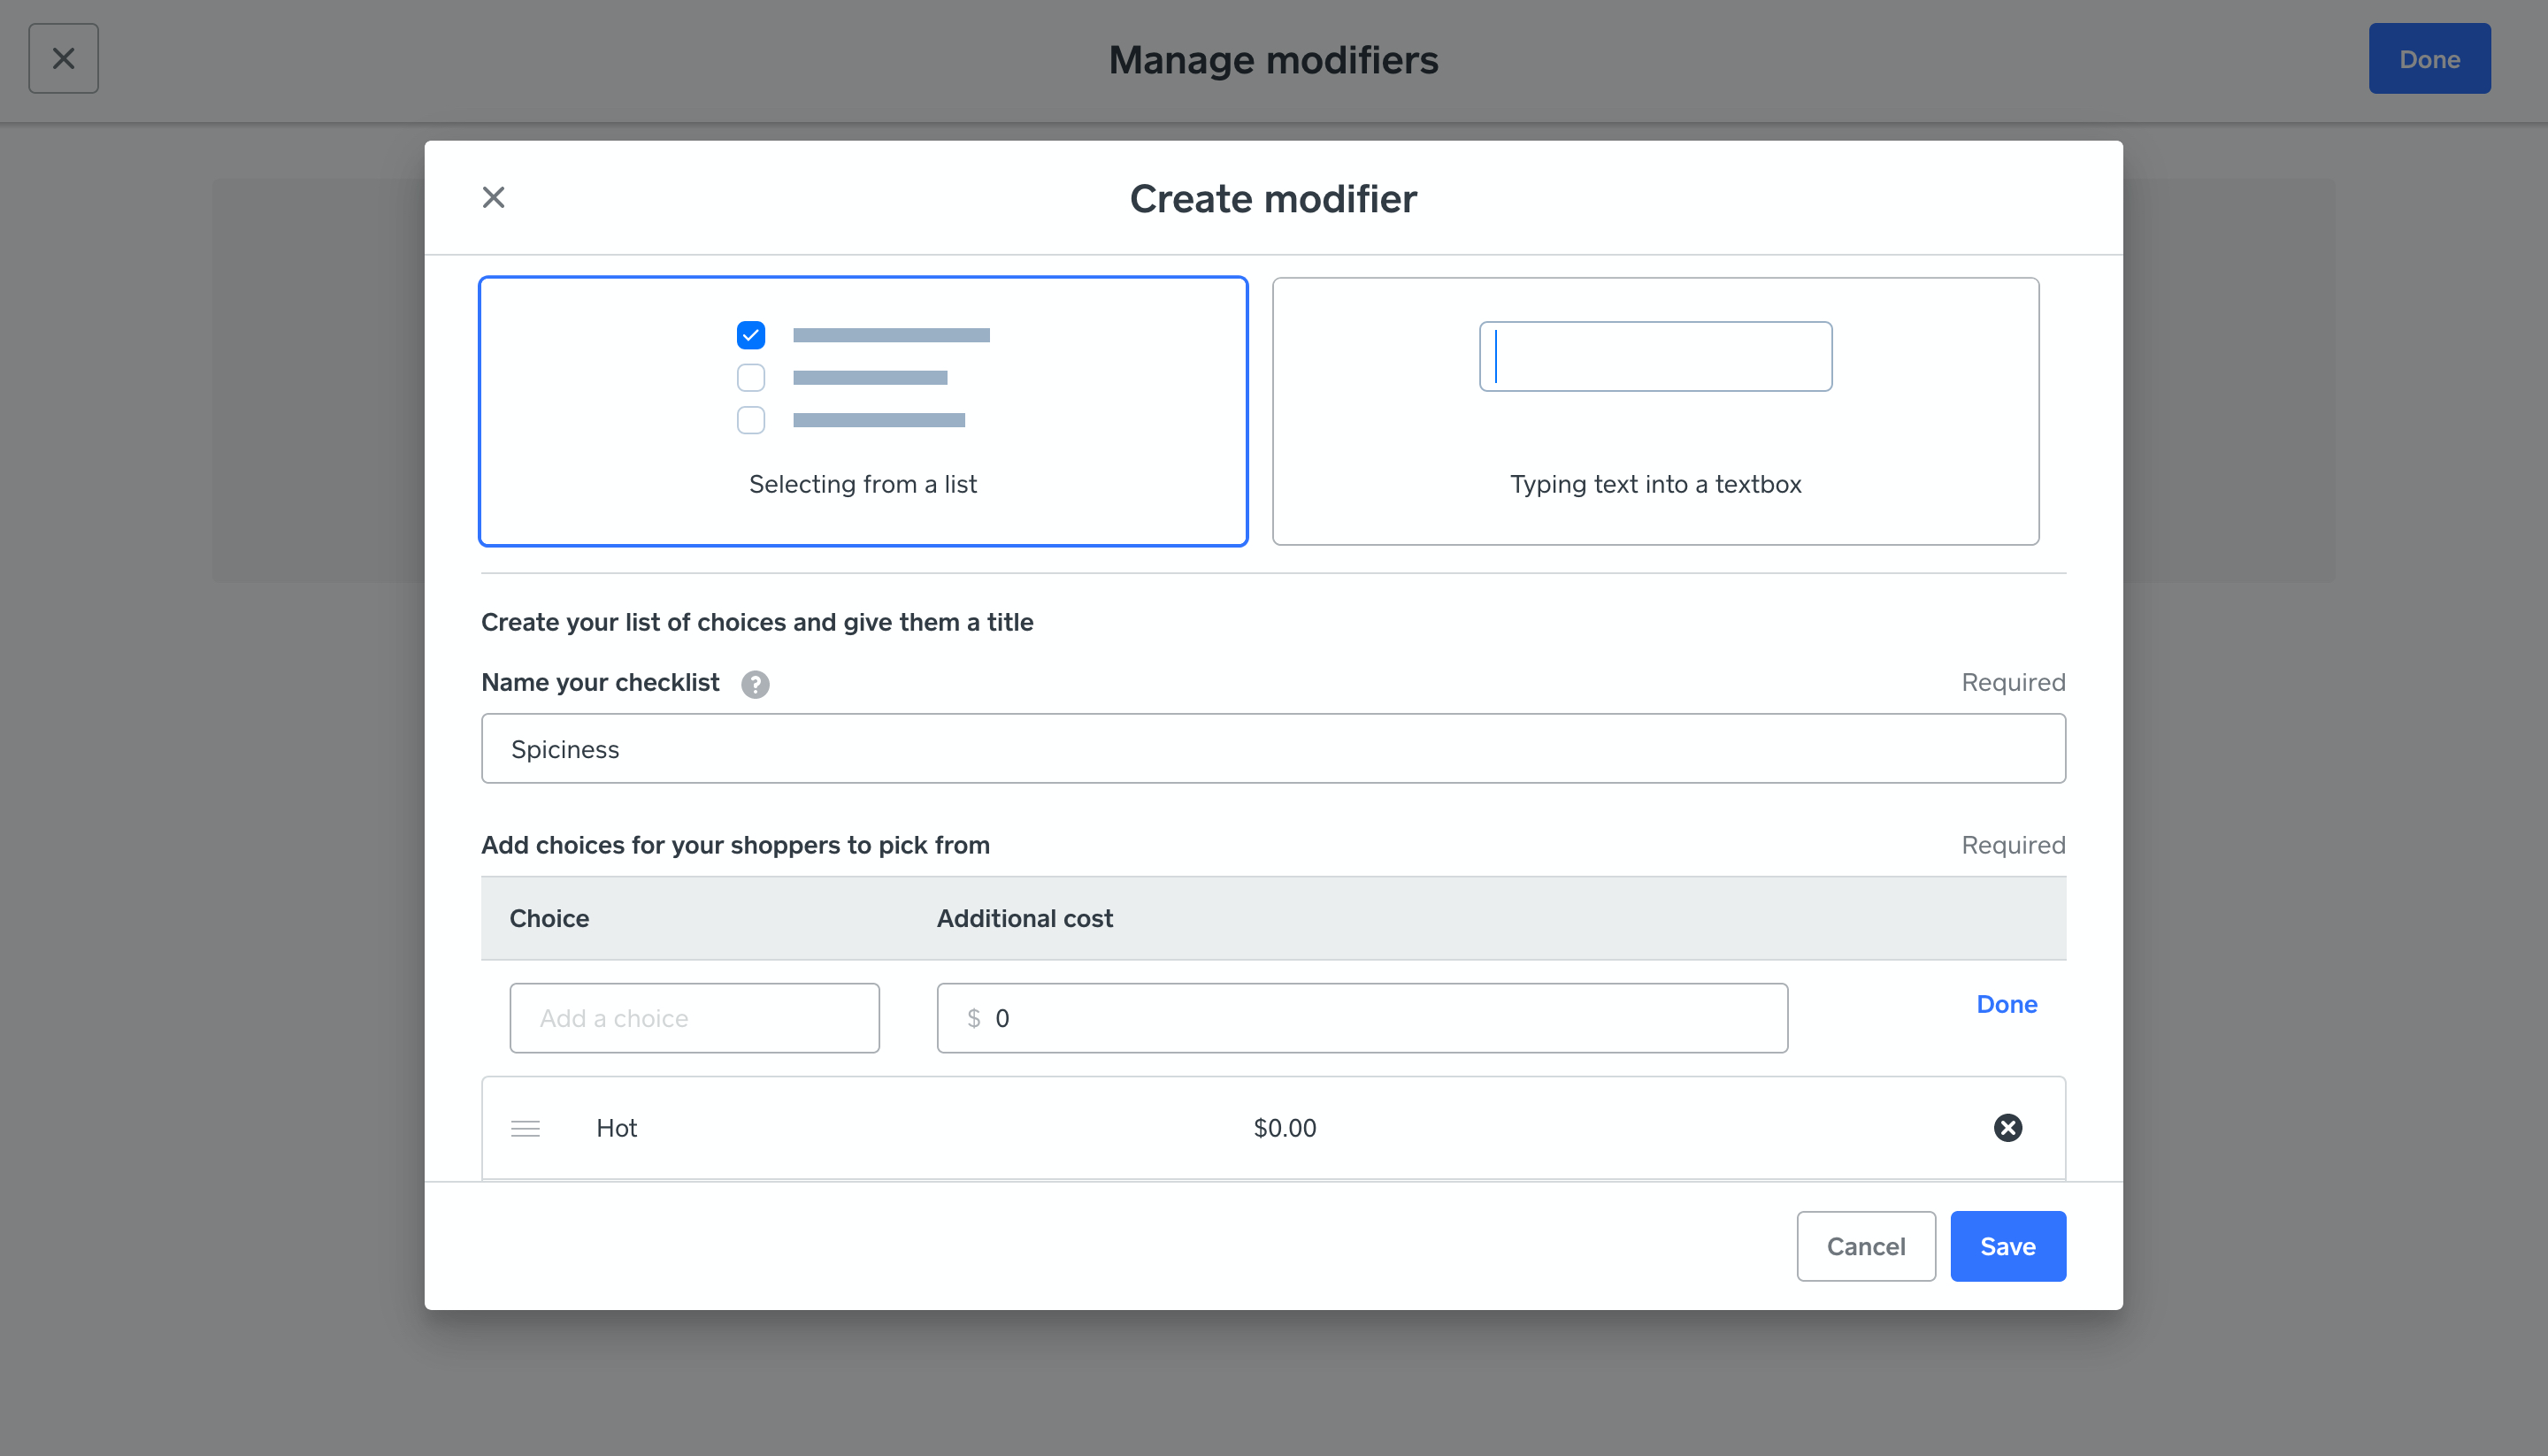2548x1456 pixels.
Task: Close the Create modifier dialog with the X
Action: coord(493,197)
